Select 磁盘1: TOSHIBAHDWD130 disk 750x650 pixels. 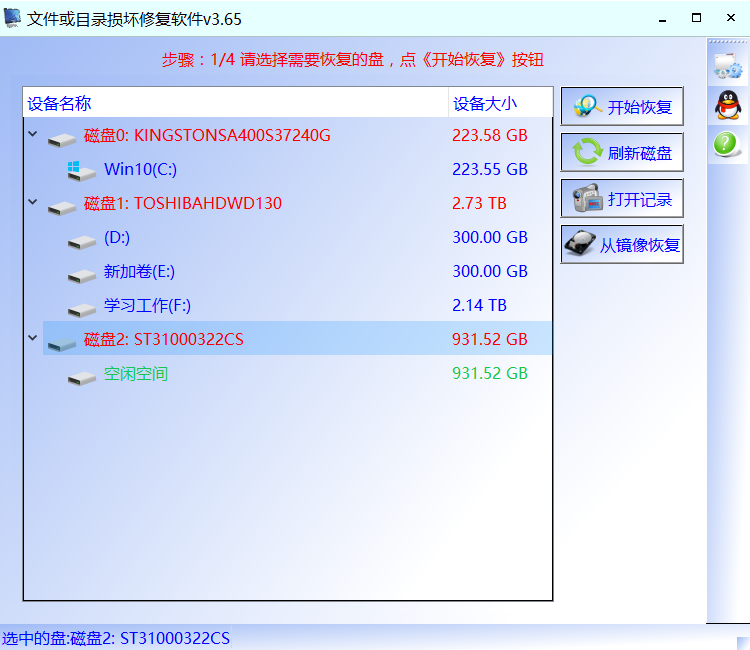182,203
